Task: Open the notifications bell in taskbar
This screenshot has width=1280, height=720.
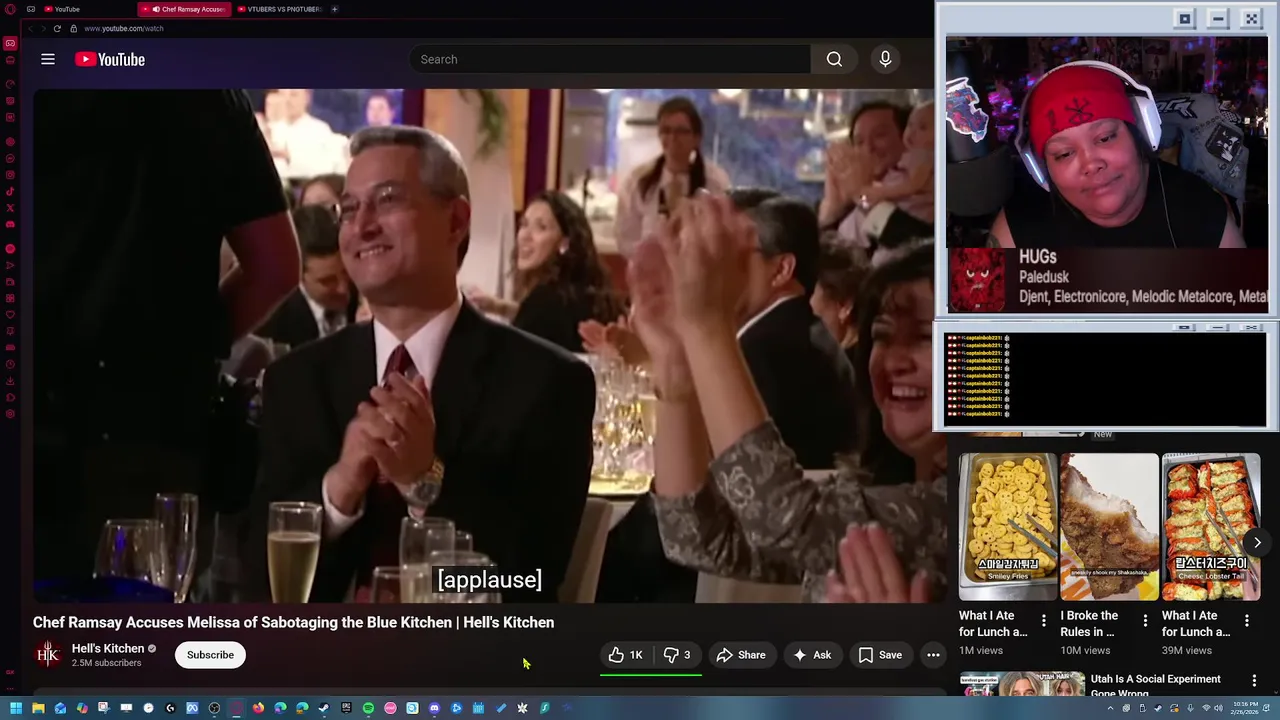Action: point(1267,708)
